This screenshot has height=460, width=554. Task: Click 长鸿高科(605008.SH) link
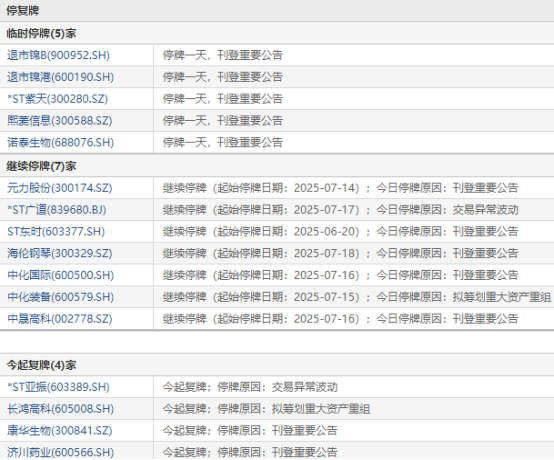click(60, 409)
